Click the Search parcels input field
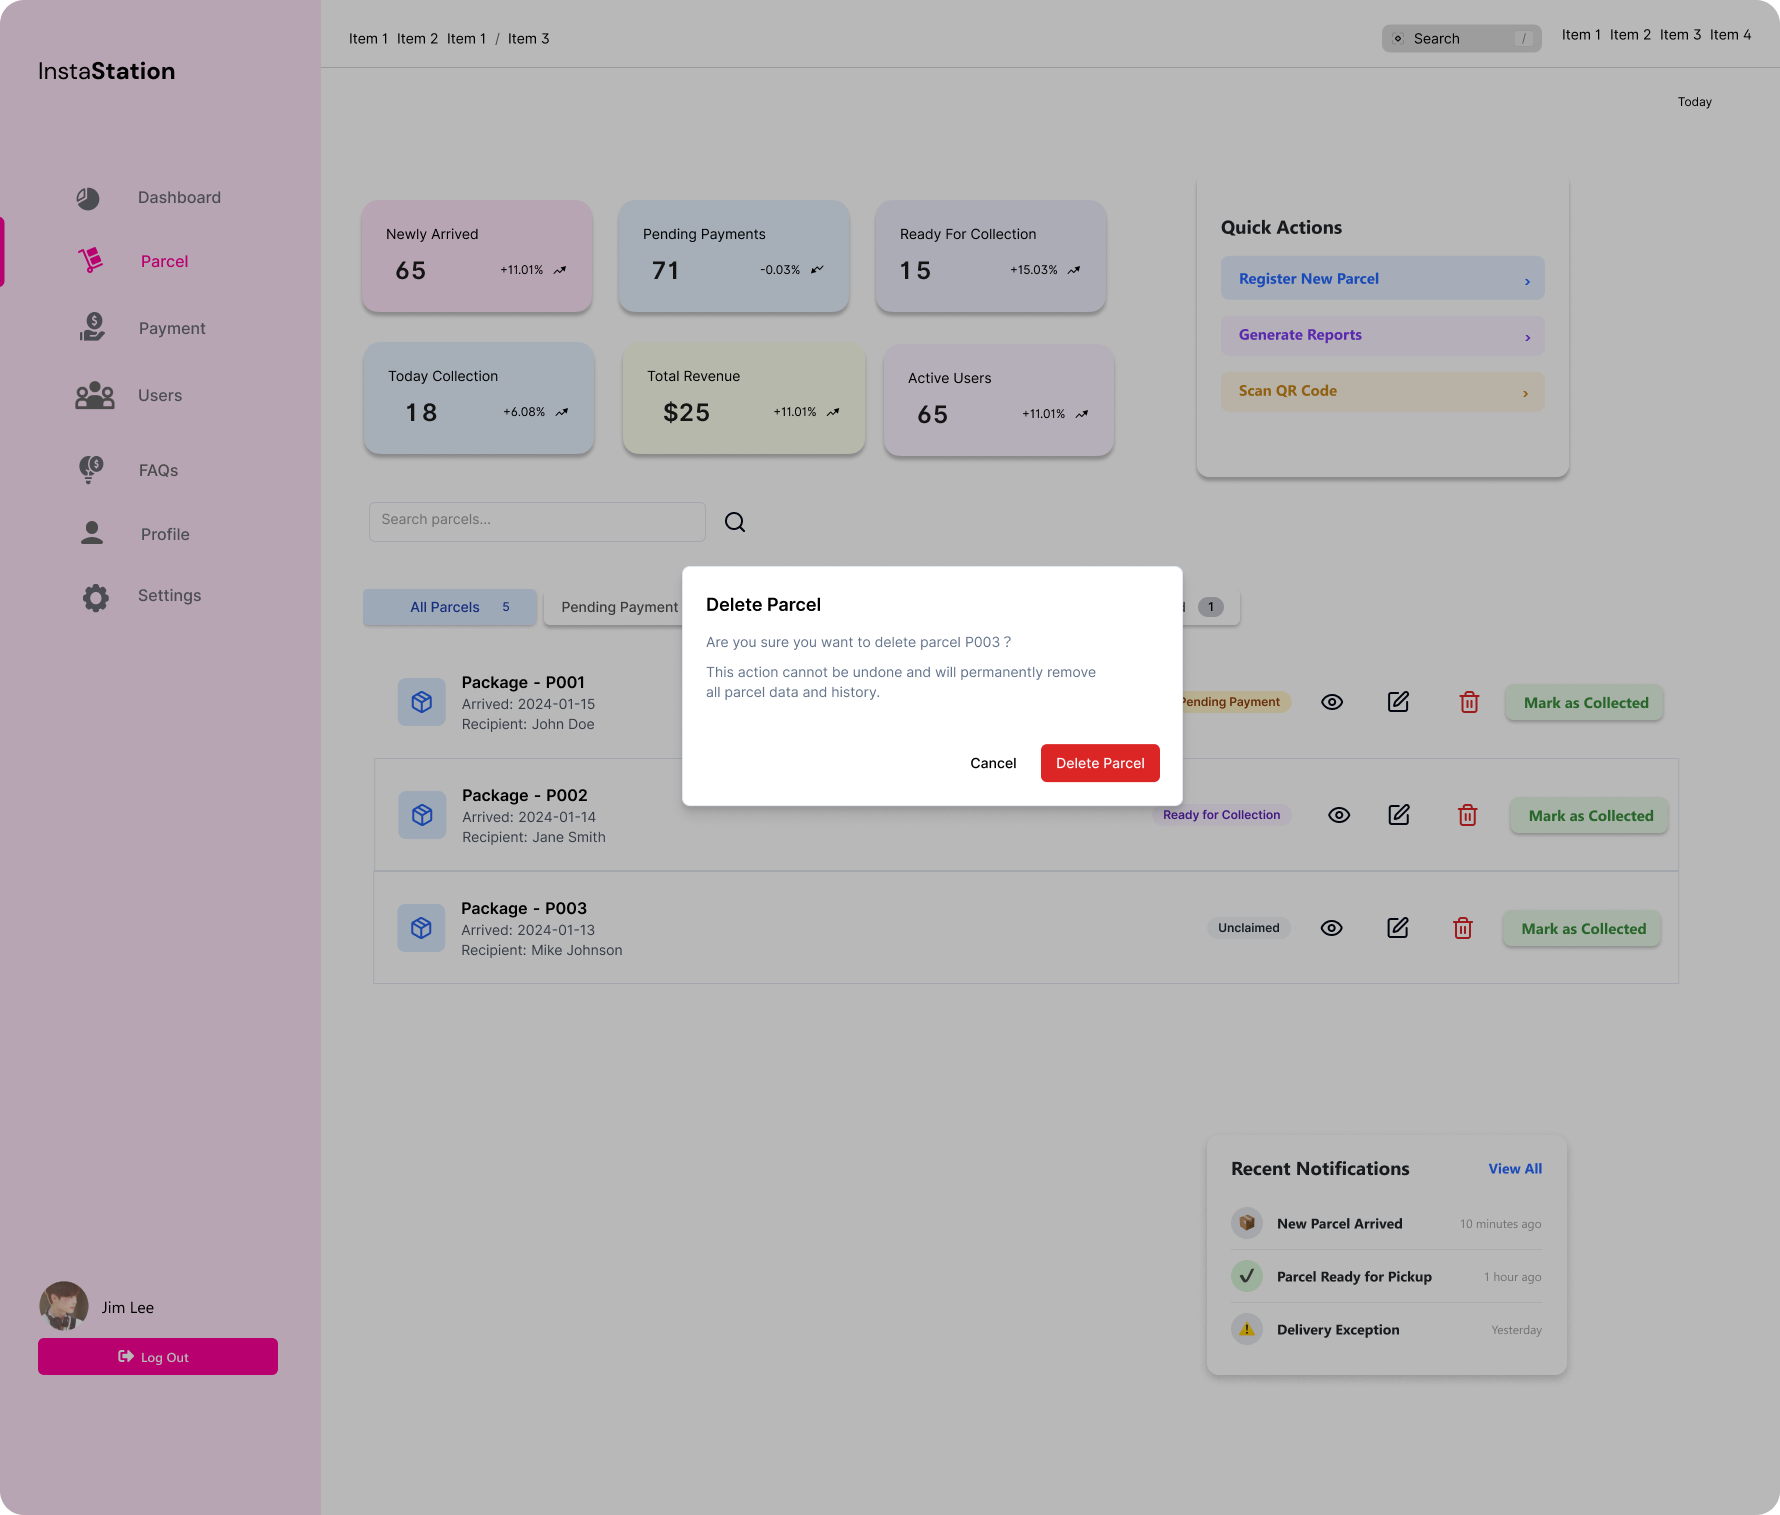The image size is (1780, 1515). (x=537, y=521)
